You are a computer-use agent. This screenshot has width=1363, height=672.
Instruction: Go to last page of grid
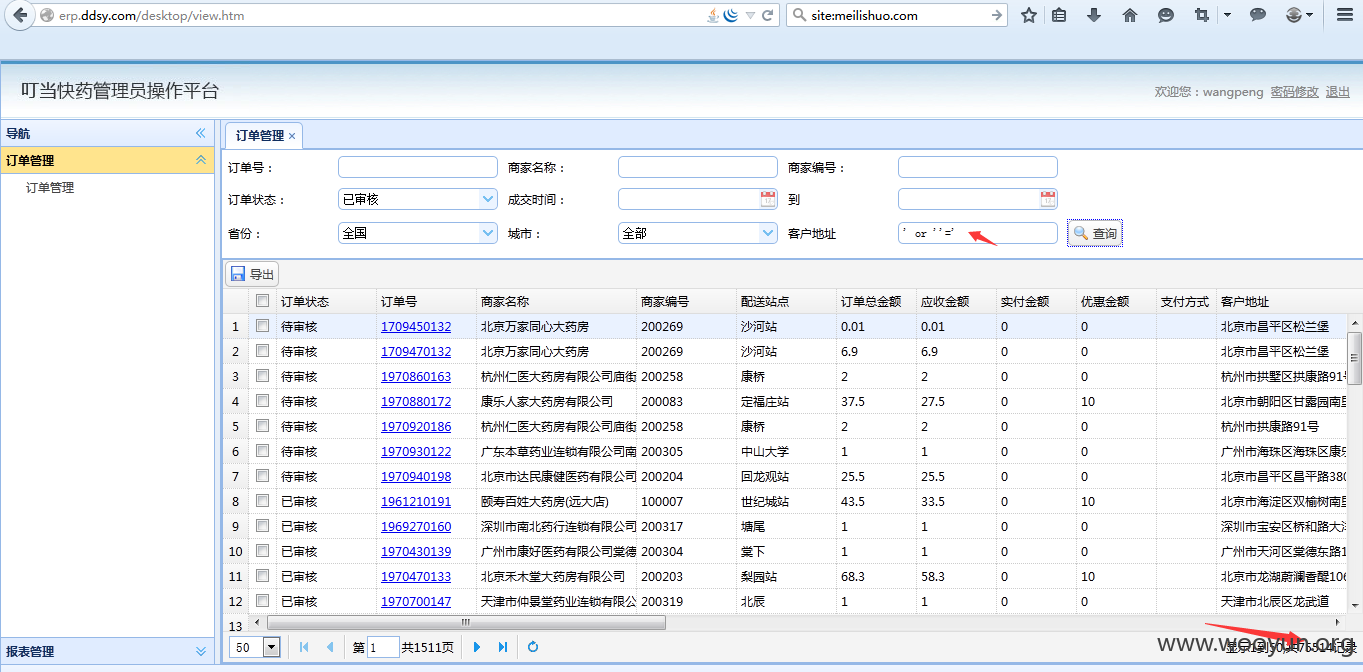[x=503, y=647]
